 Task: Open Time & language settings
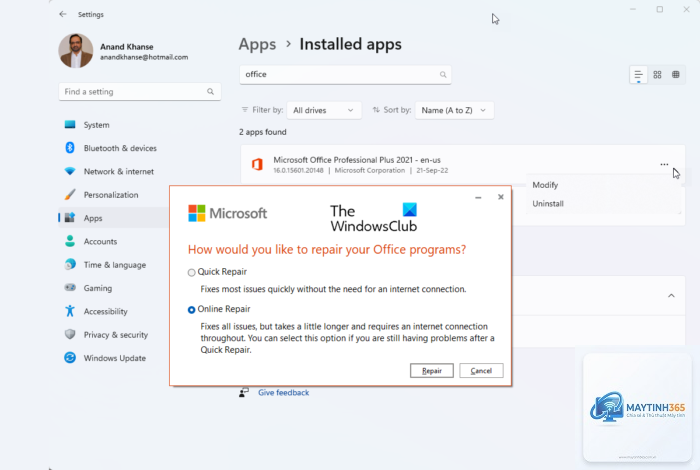114,265
